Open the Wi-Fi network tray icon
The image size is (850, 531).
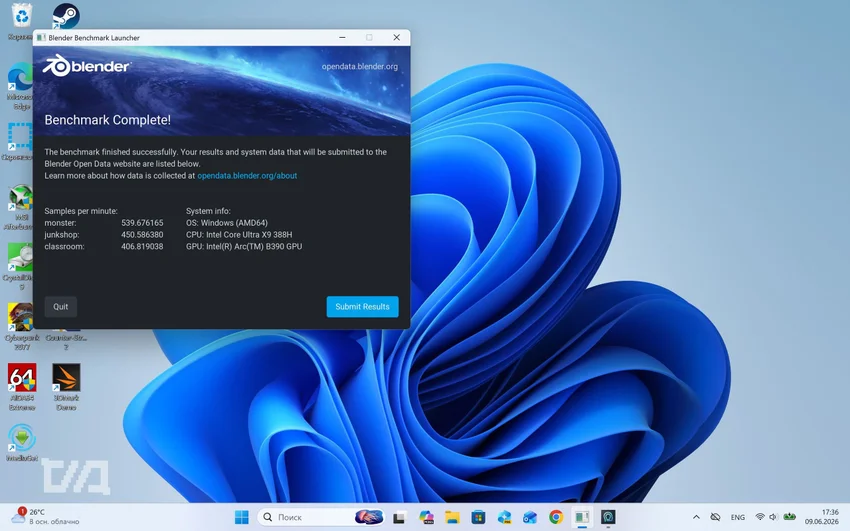[760, 517]
